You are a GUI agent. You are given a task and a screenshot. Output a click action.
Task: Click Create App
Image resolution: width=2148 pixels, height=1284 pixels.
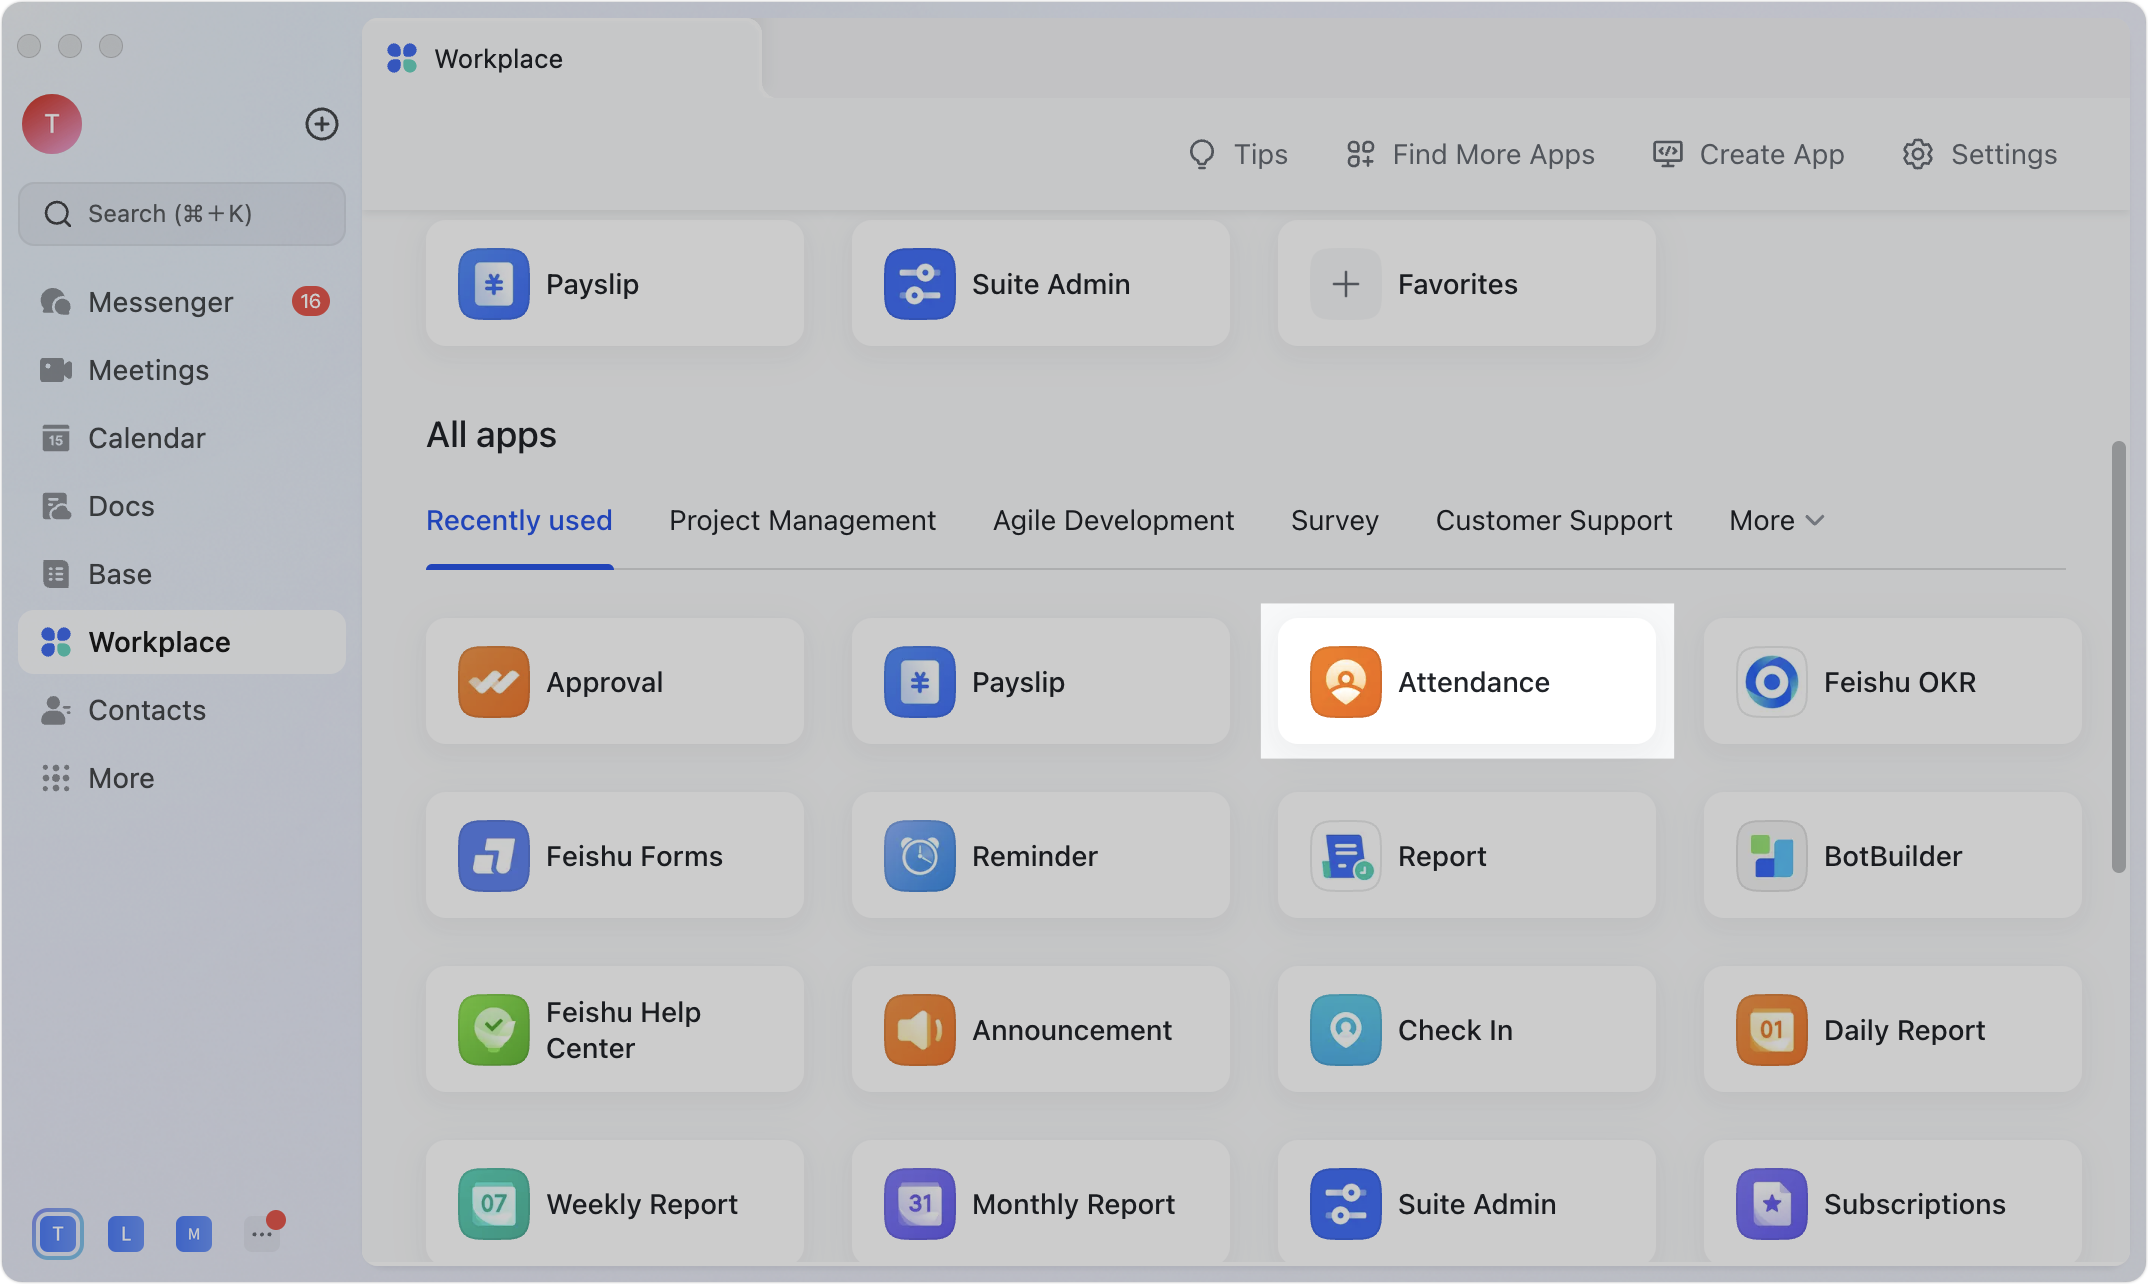click(1748, 154)
